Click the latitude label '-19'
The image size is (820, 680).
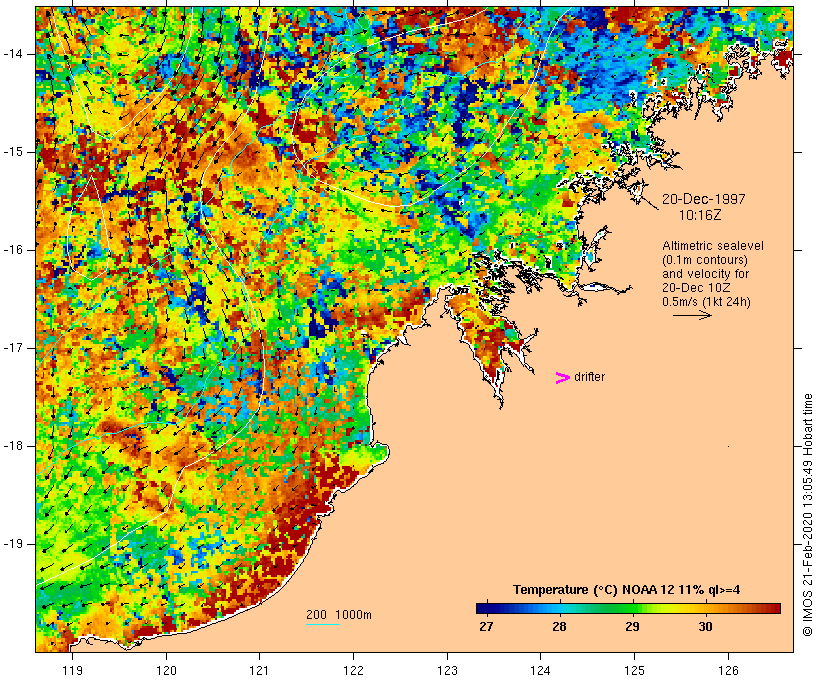point(12,544)
